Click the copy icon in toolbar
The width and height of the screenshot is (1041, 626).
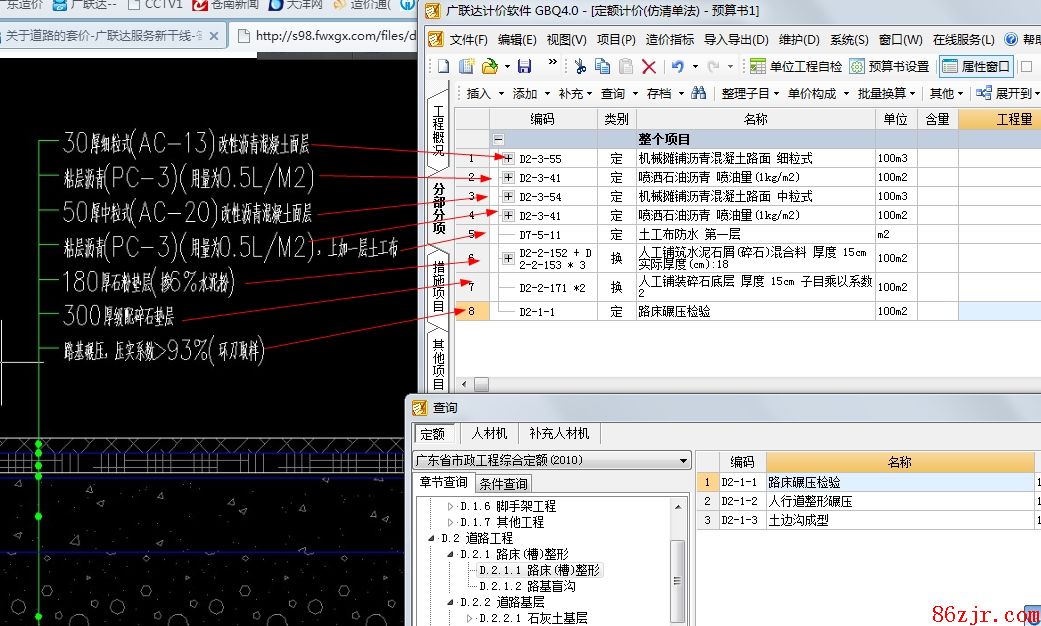pyautogui.click(x=602, y=66)
